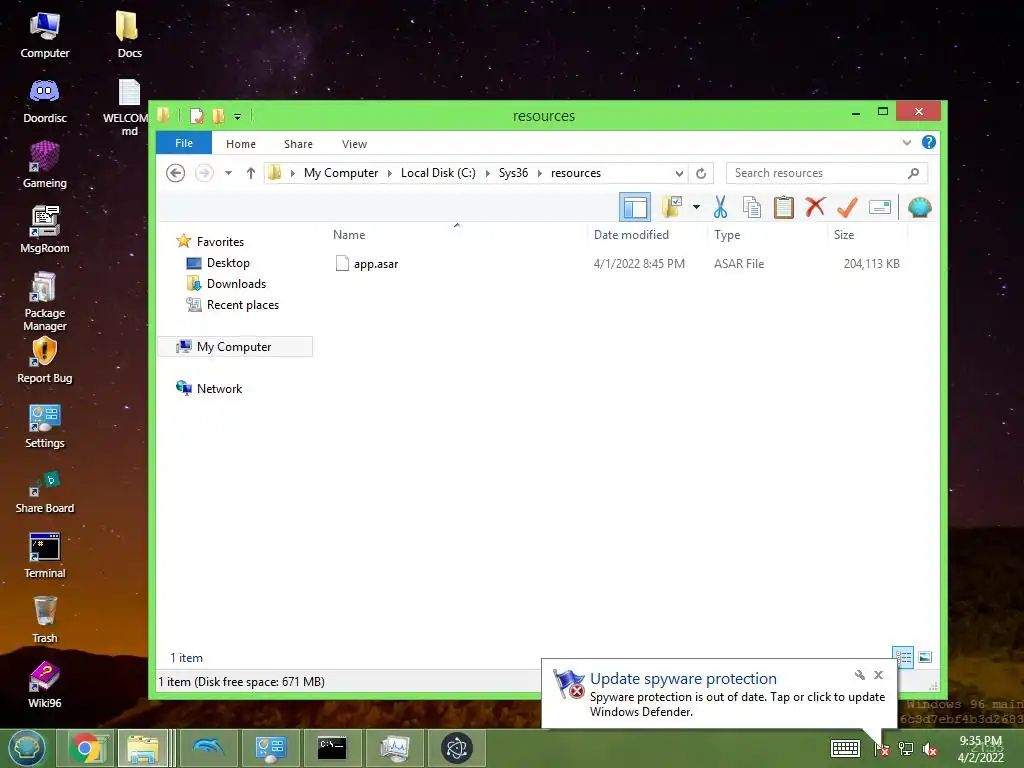The height and width of the screenshot is (768, 1024).
Task: Open the Report Bug desktop icon
Action: pyautogui.click(x=44, y=360)
